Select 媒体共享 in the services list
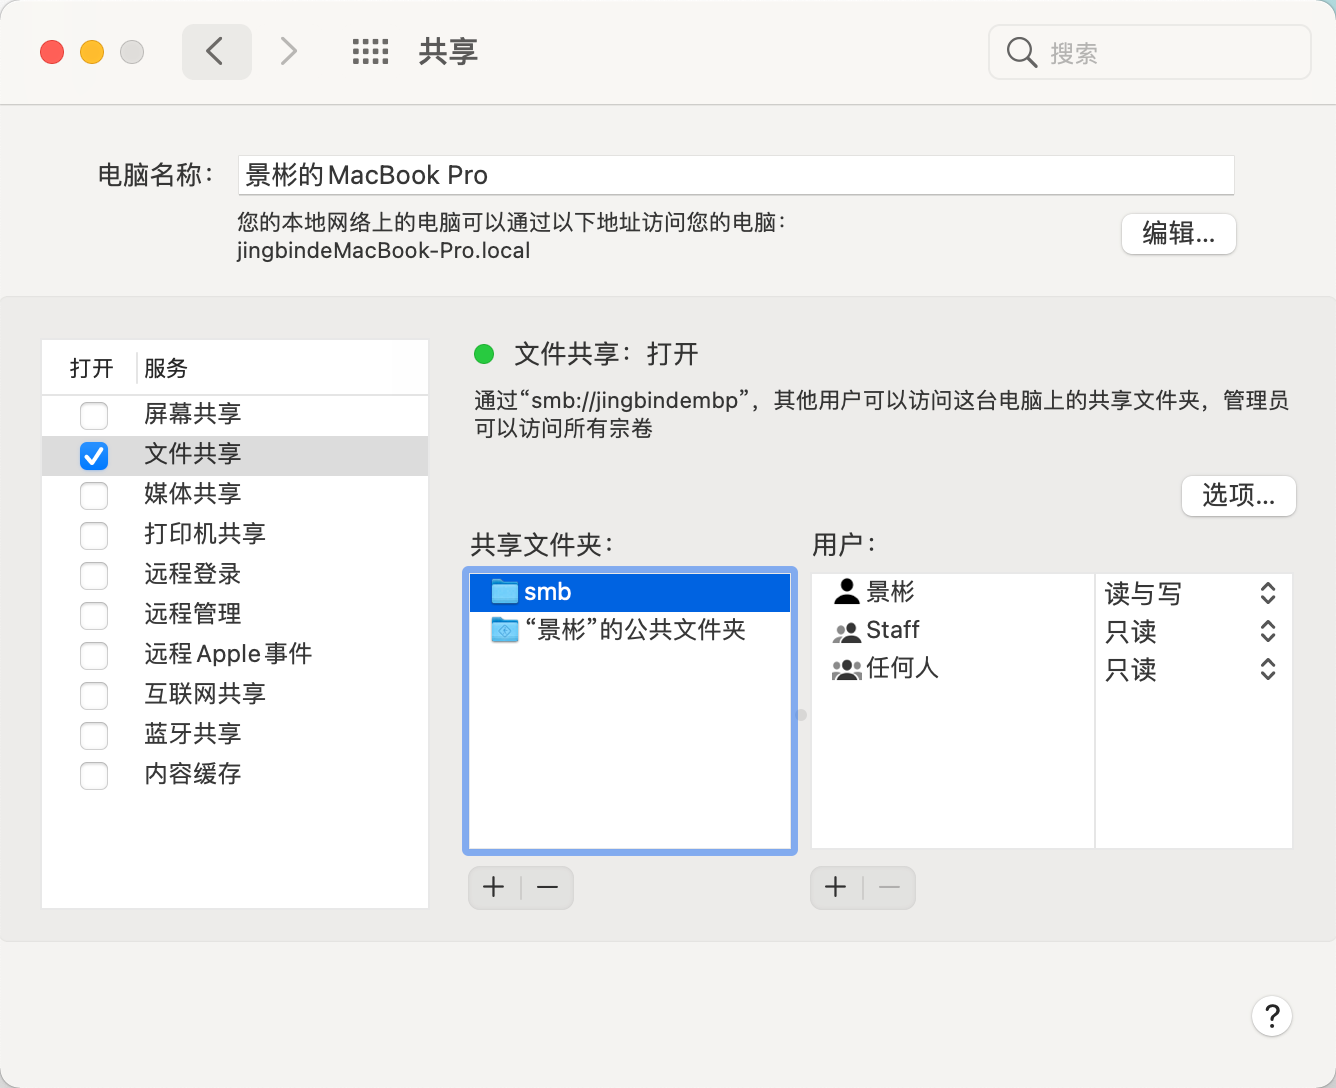The image size is (1336, 1088). (x=192, y=494)
